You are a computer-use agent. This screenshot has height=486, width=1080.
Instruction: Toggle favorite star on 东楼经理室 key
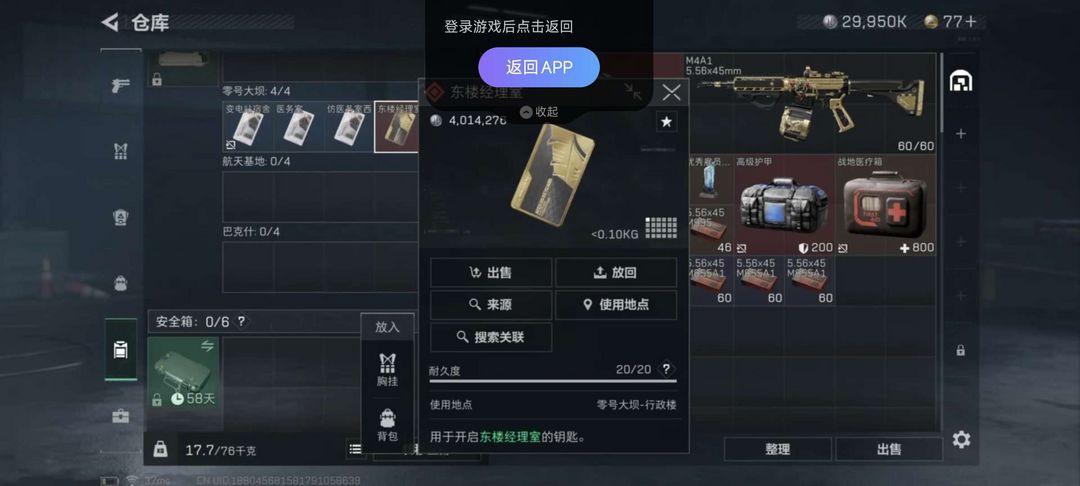coord(666,122)
